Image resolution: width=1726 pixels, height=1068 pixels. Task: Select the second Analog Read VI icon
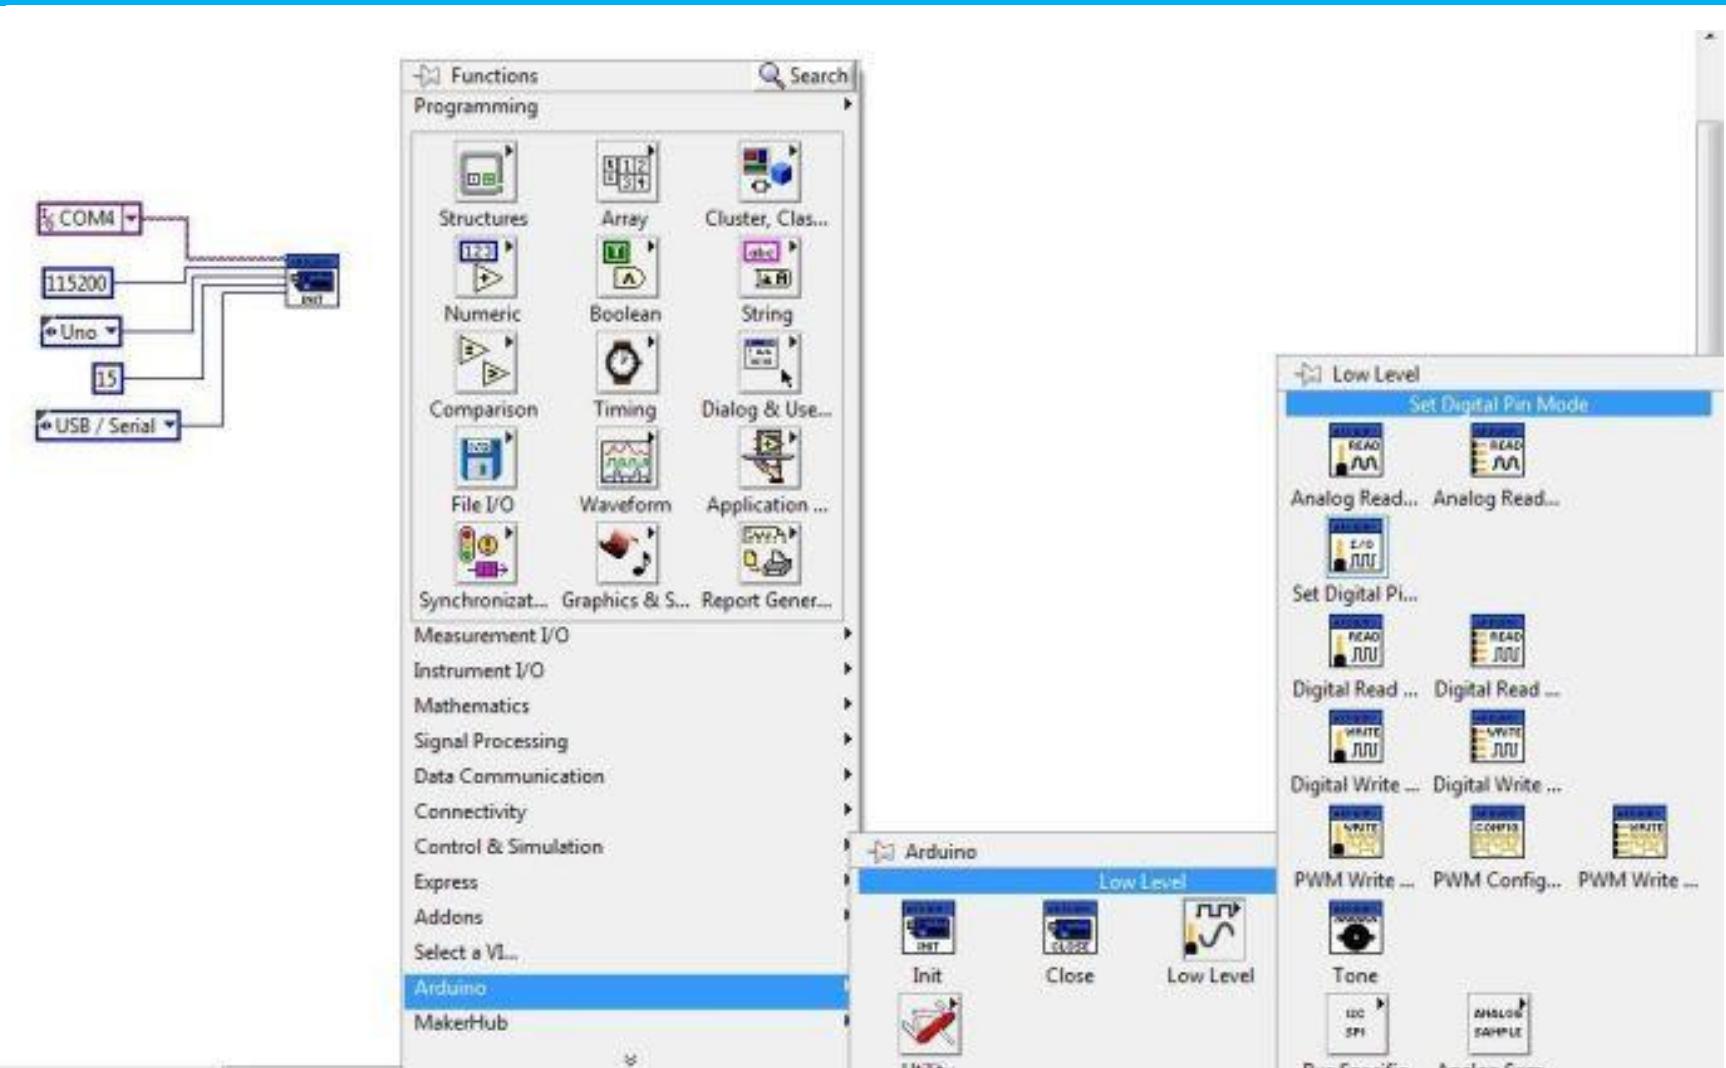pos(1497,451)
